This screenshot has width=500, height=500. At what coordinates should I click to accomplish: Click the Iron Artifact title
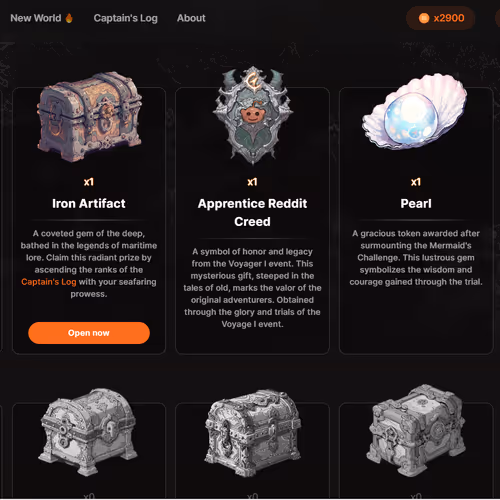(x=89, y=203)
